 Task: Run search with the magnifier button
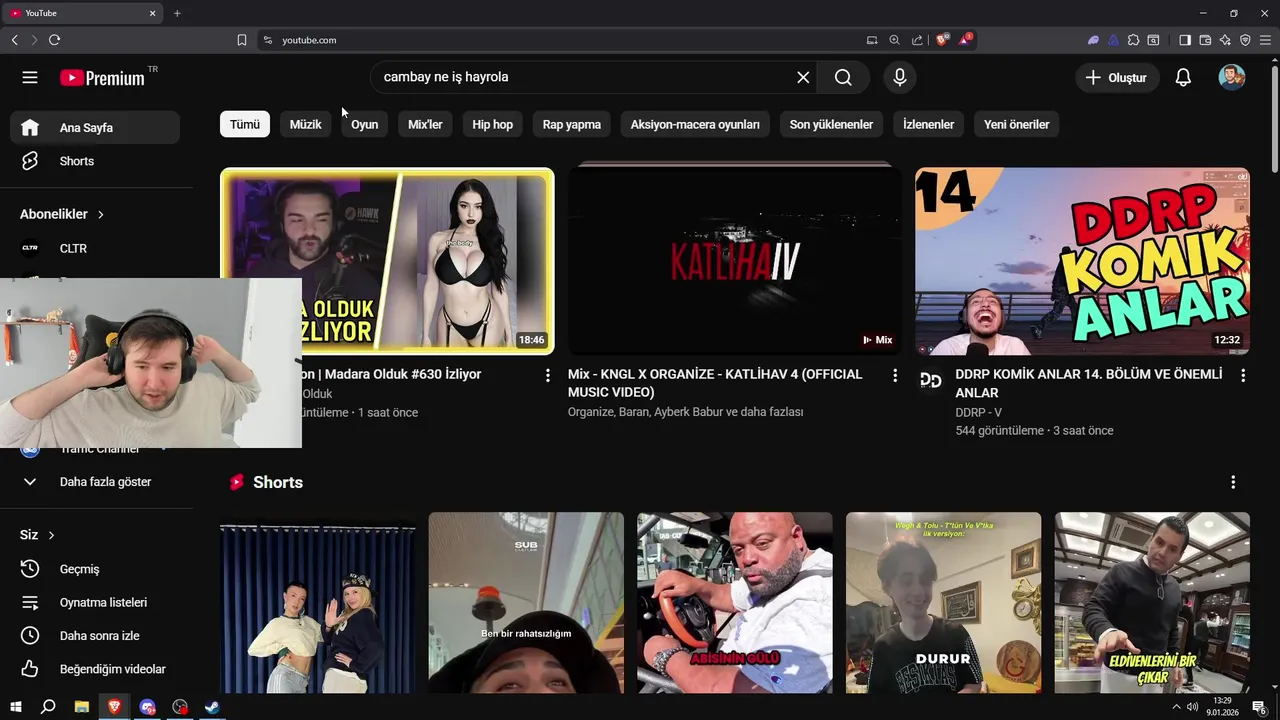(x=843, y=77)
